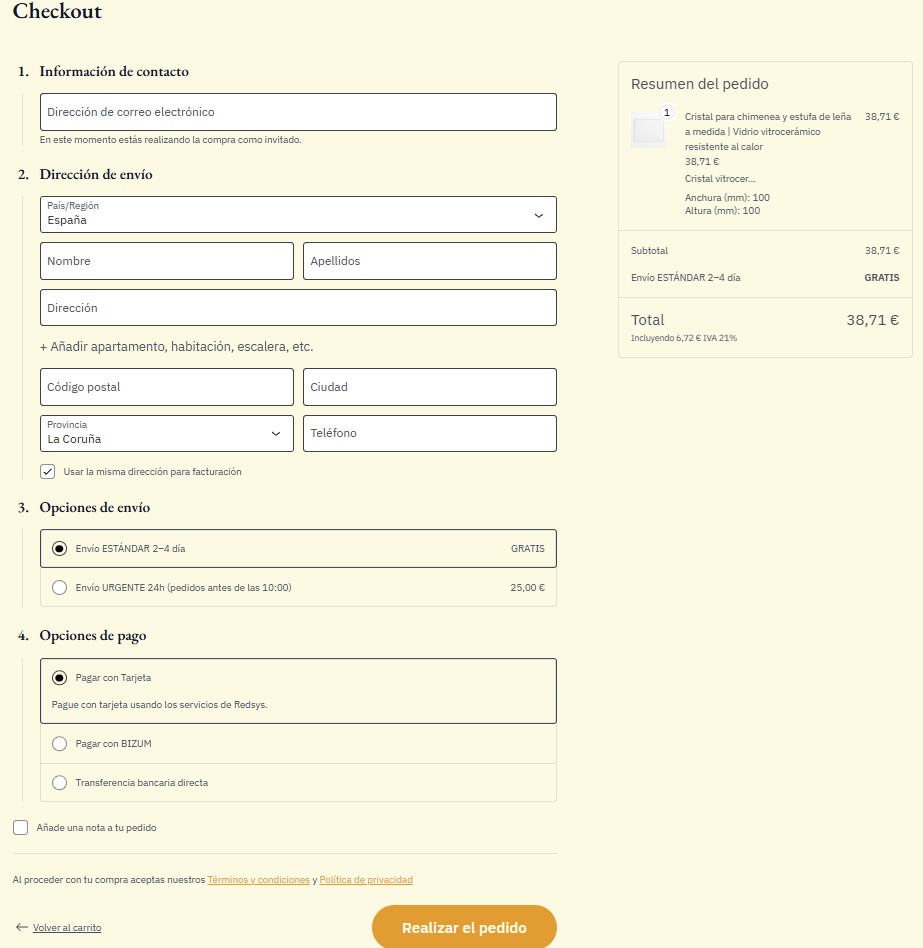923x948 pixels.
Task: Expand the Provincia dropdown
Action: pos(167,434)
